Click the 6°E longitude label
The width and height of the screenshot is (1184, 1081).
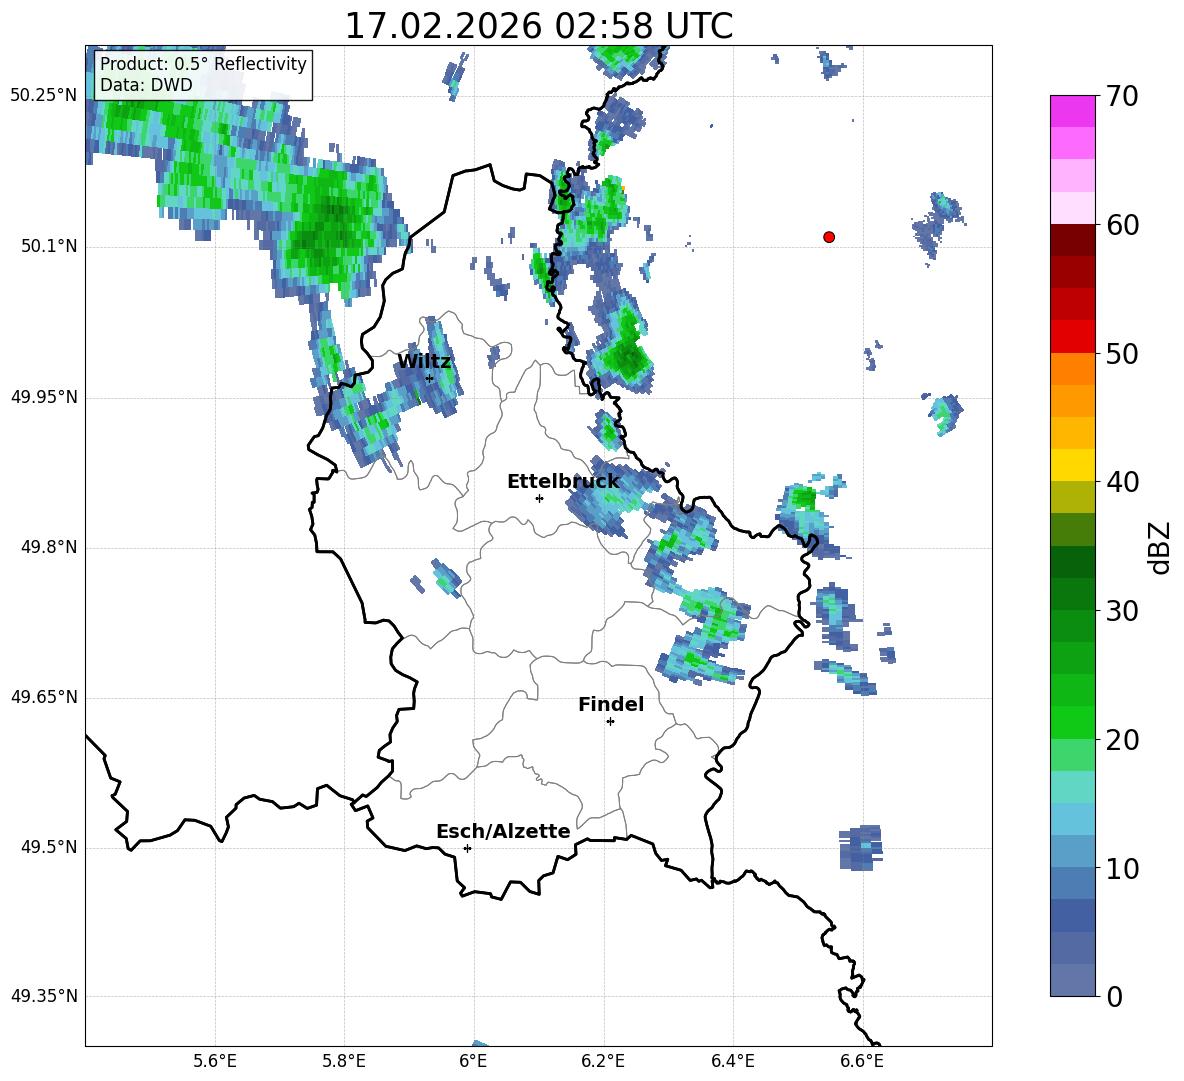click(473, 1061)
